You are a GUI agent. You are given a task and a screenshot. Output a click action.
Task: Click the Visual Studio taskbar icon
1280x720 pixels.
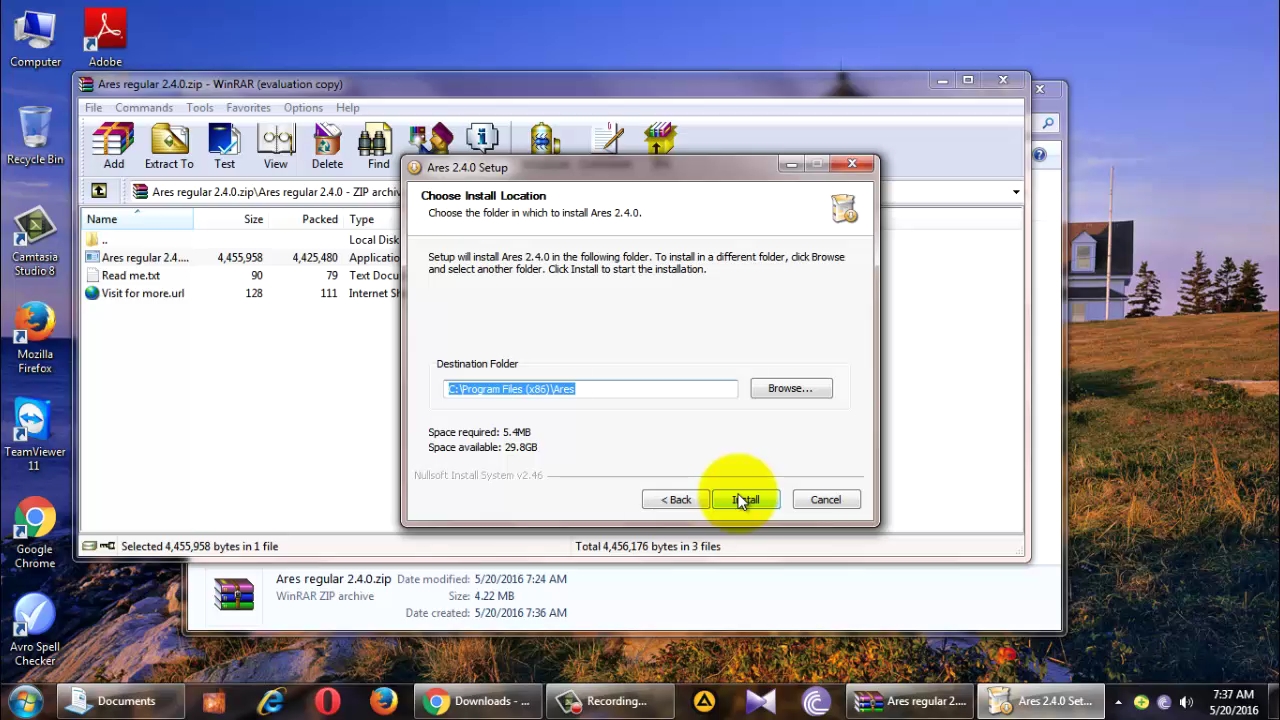(760, 701)
